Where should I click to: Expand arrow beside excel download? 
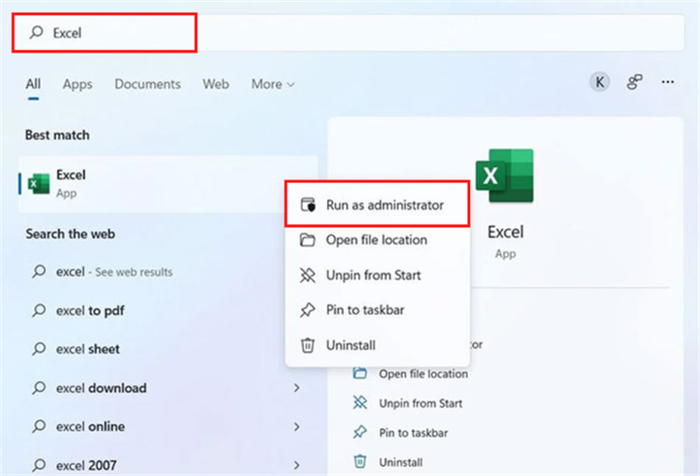(x=297, y=388)
